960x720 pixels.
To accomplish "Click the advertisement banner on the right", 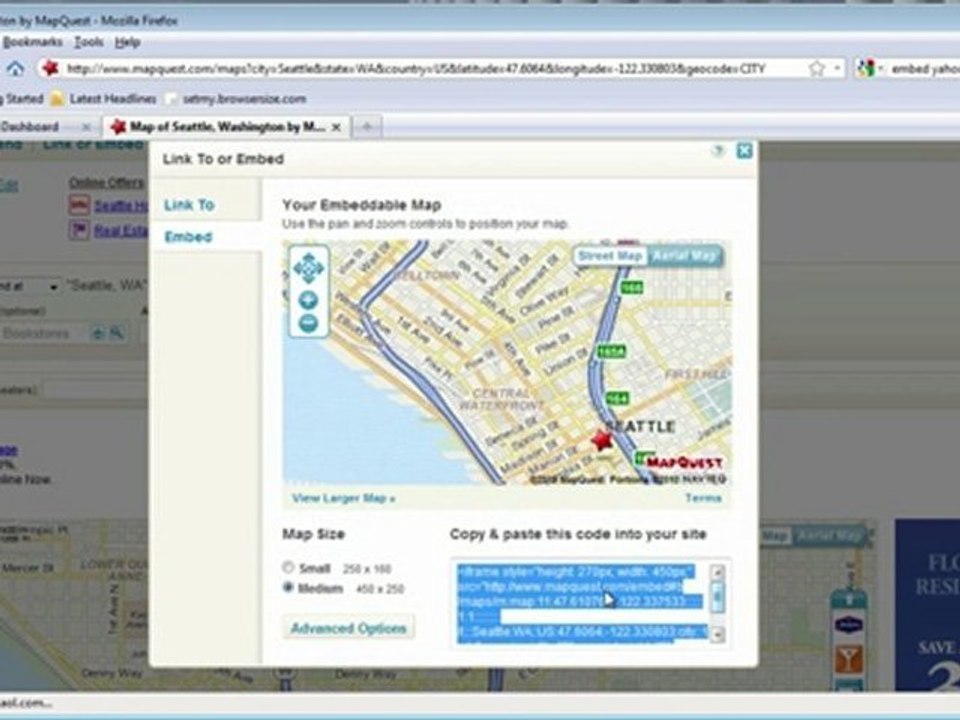I will pos(927,605).
